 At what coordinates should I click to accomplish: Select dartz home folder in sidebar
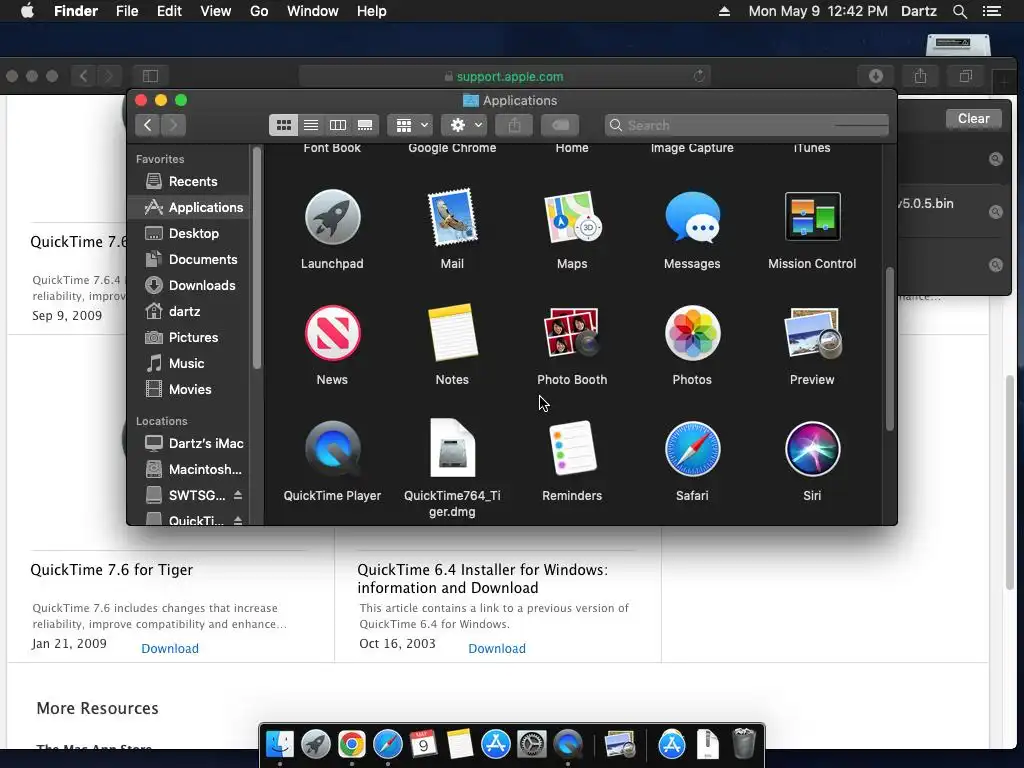pos(189,312)
